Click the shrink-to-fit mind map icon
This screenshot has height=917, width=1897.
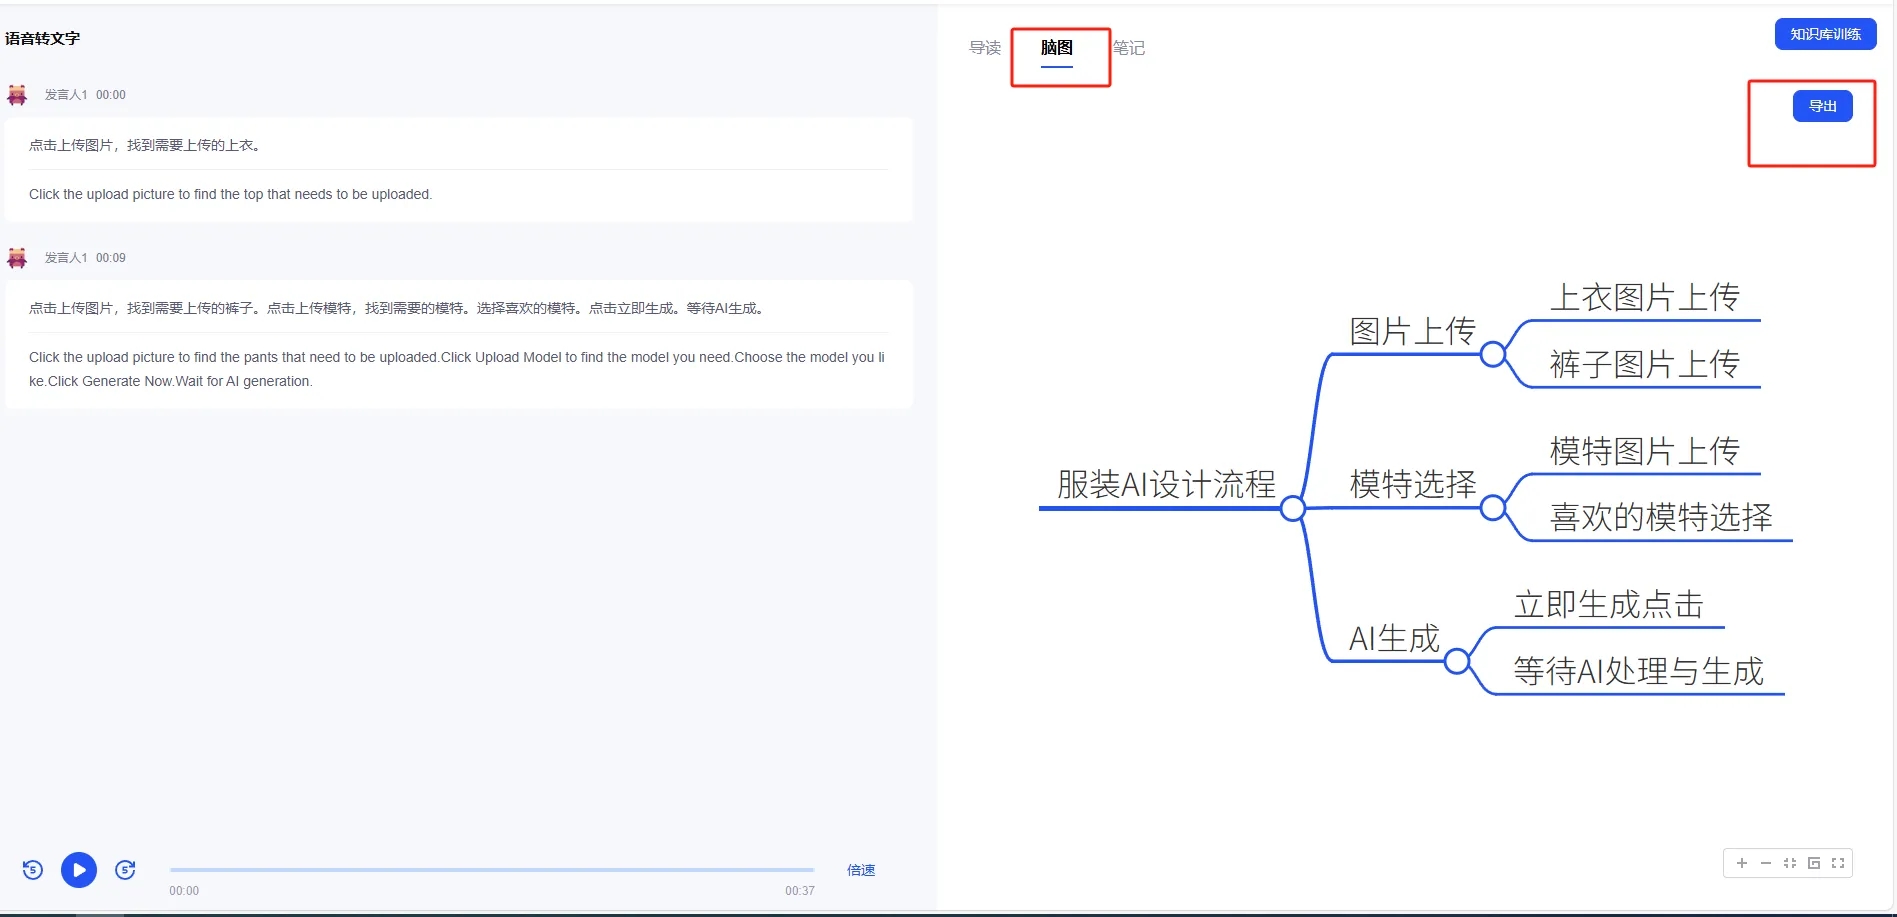click(x=1790, y=863)
